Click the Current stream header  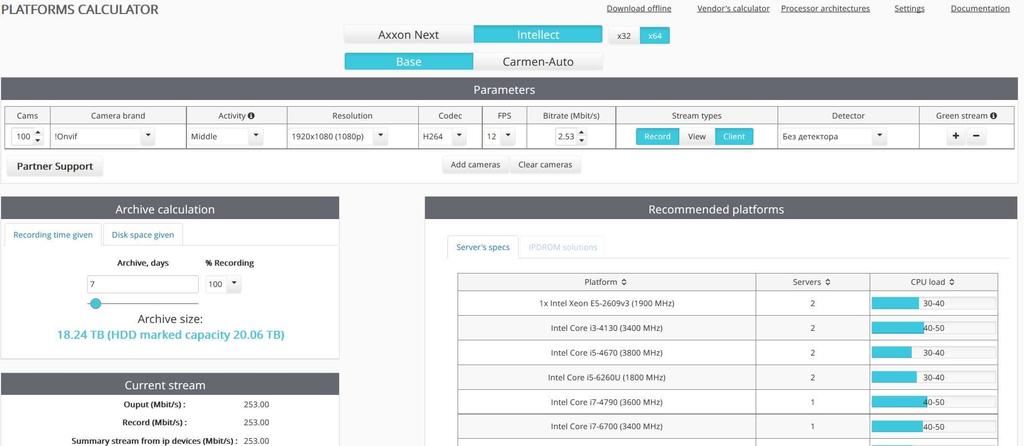(x=170, y=385)
